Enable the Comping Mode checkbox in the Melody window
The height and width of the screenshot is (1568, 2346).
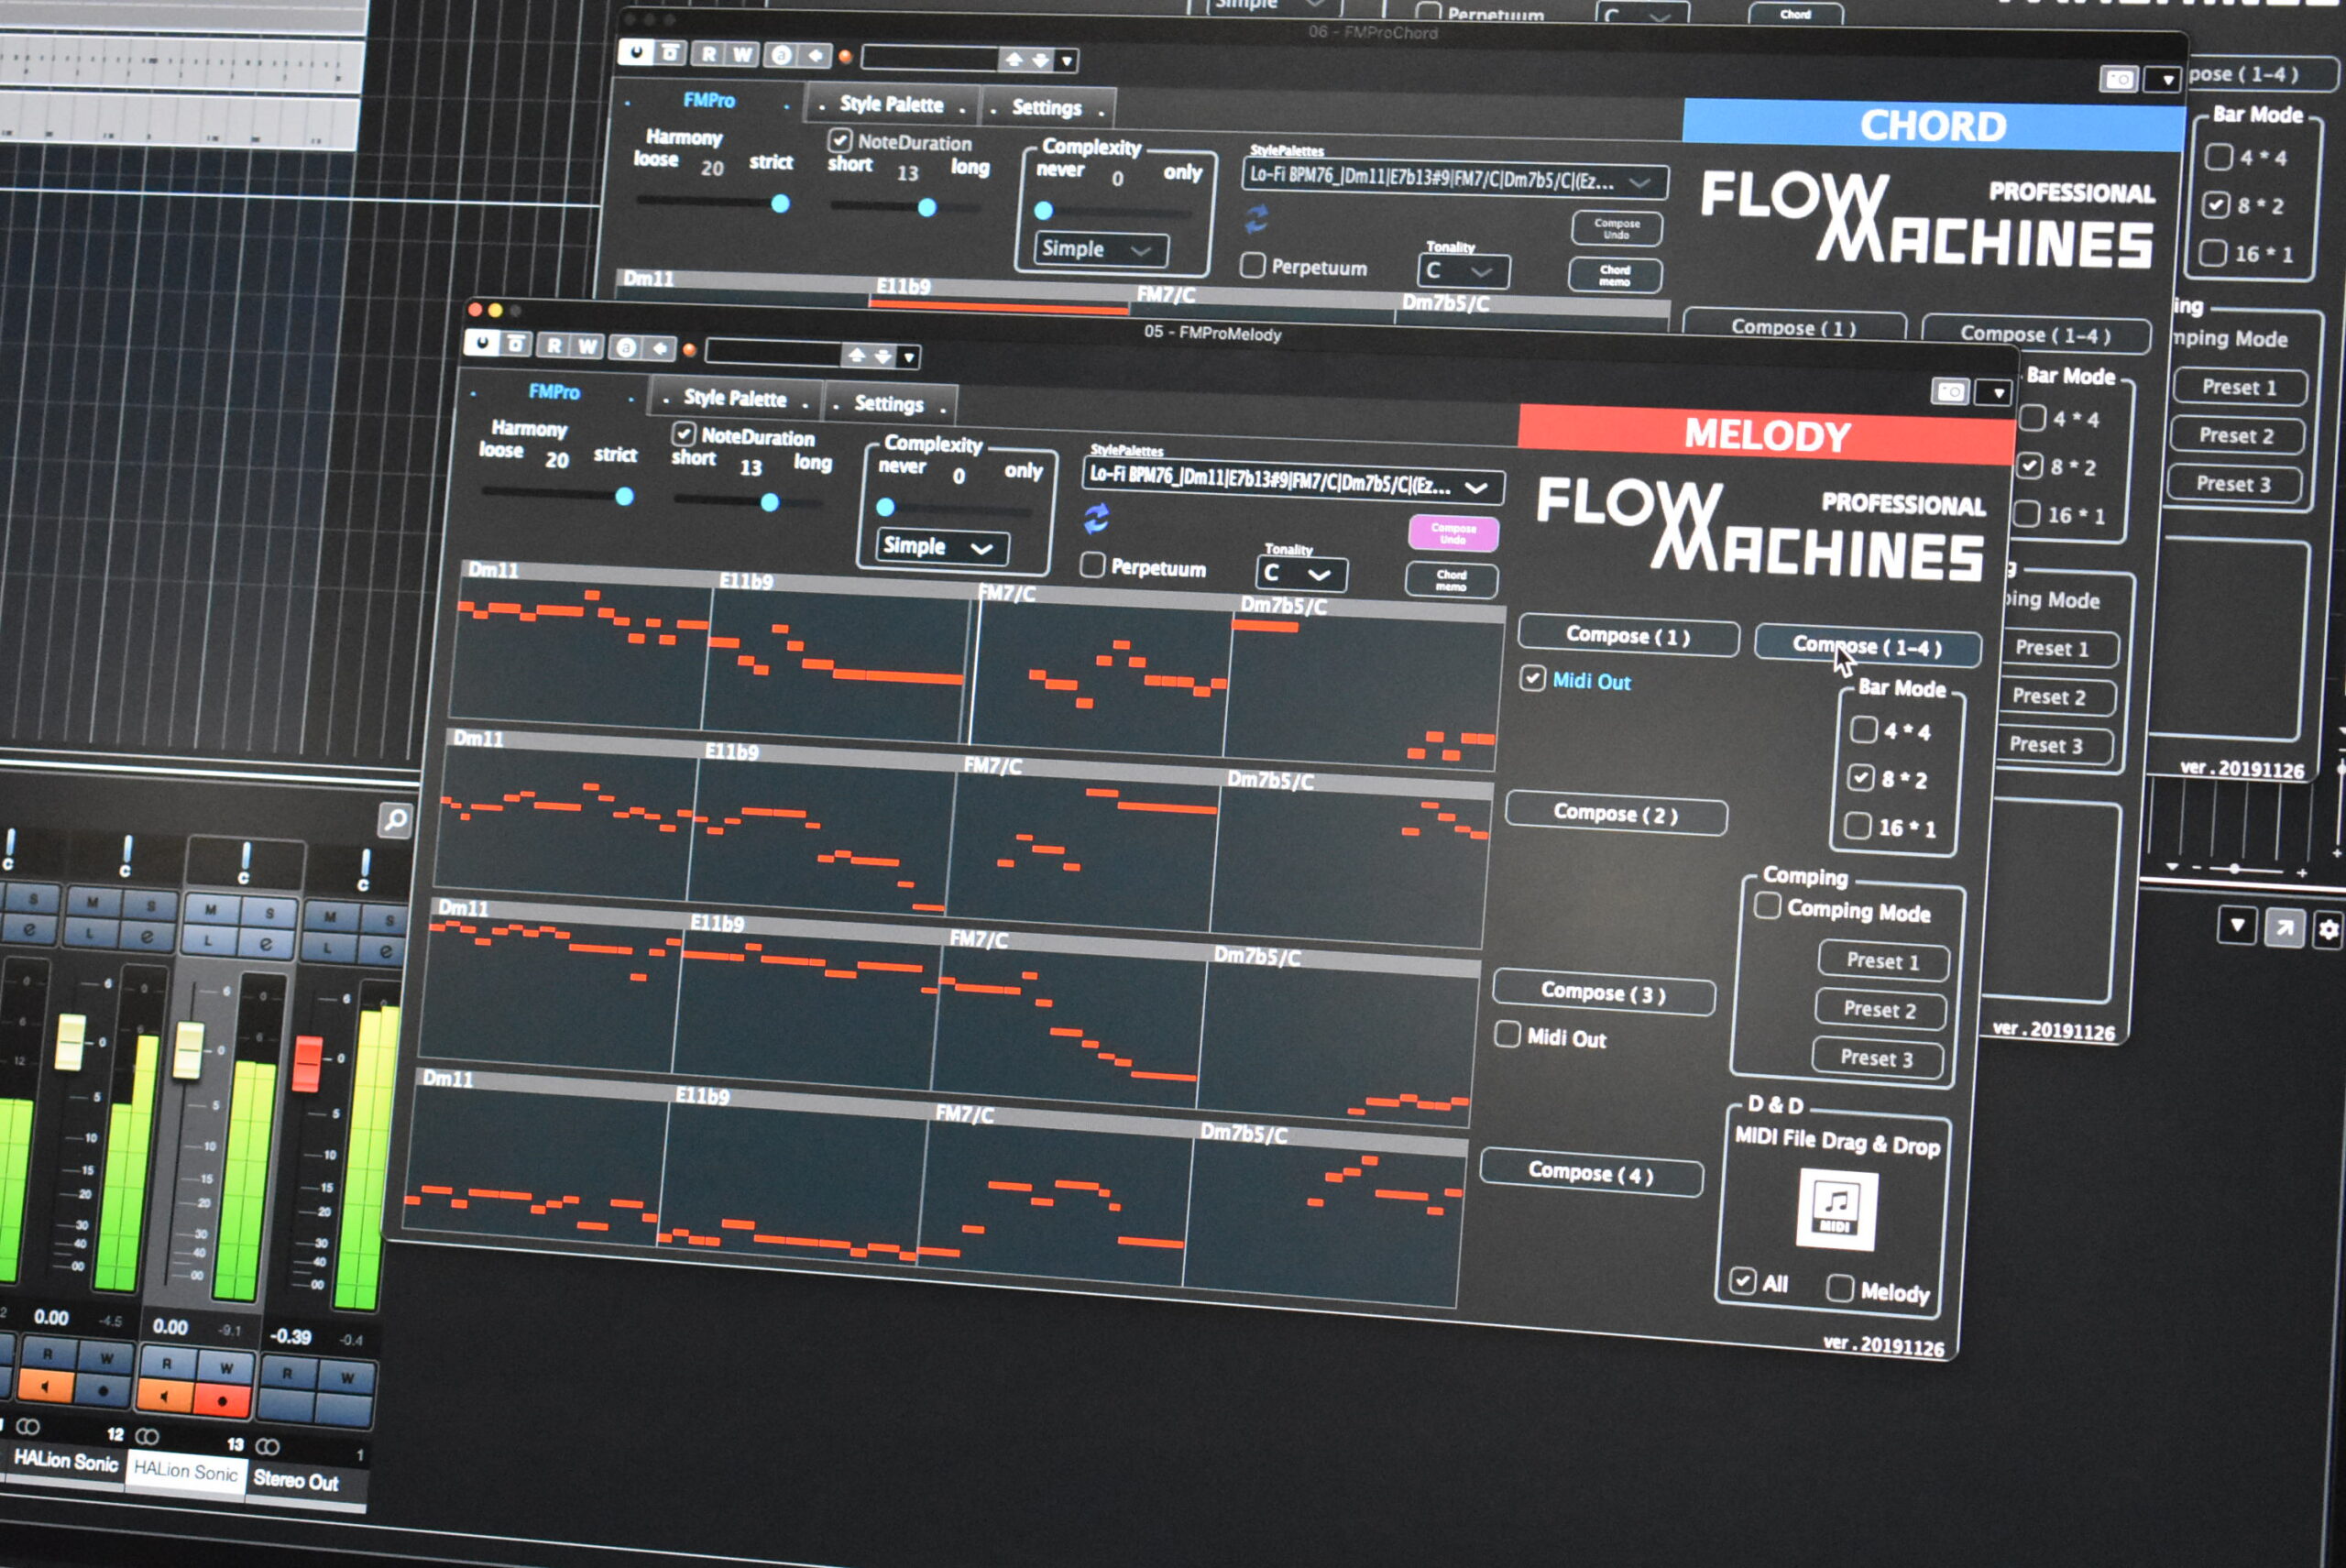coord(1767,906)
